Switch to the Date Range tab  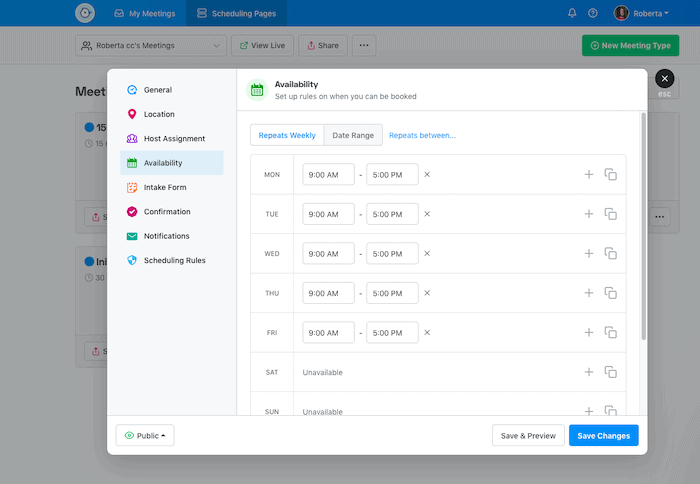[353, 135]
